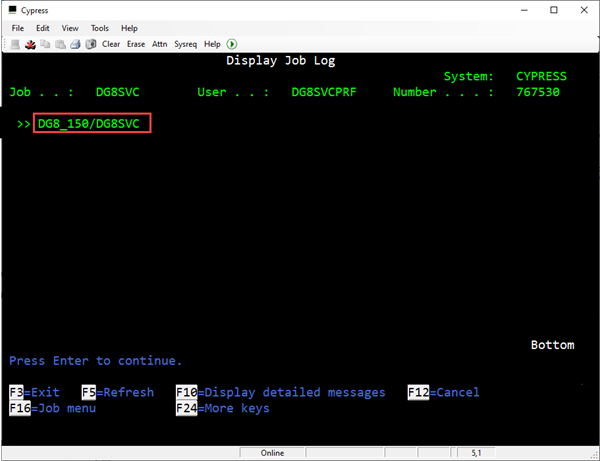Open the Help menu in menu bar
The width and height of the screenshot is (600, 461).
(x=129, y=28)
